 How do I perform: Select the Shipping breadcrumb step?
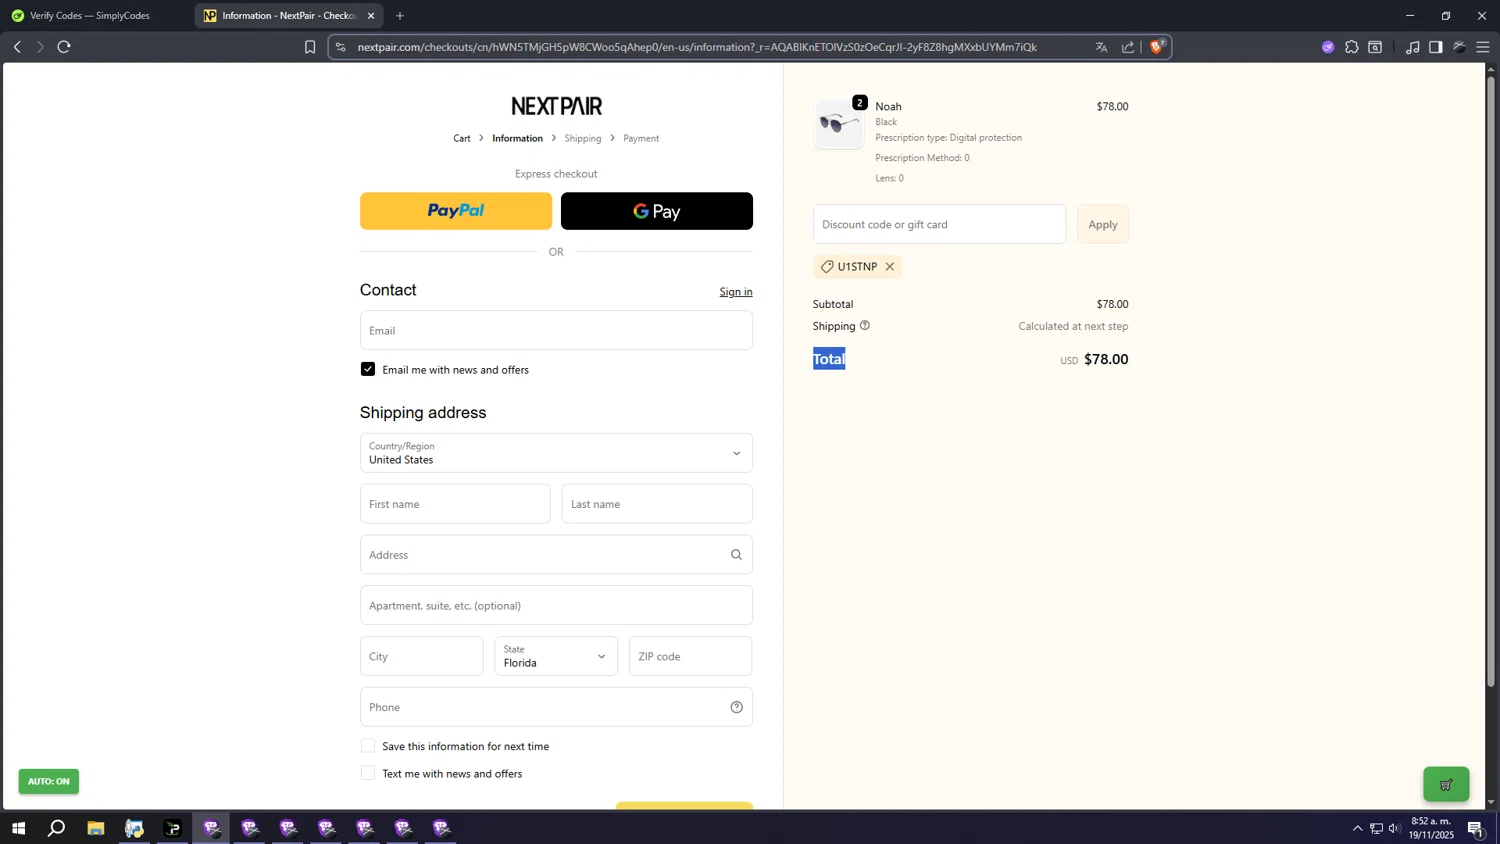(x=583, y=139)
